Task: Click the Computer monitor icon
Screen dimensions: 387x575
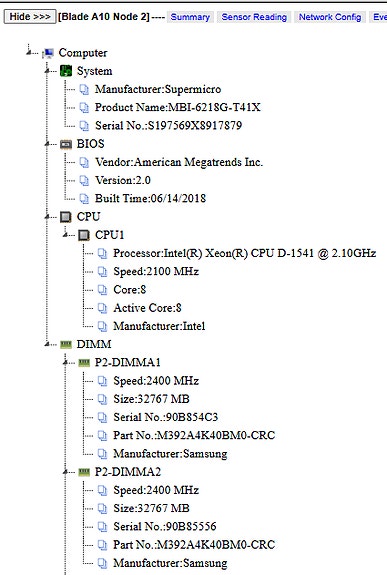Action: pyautogui.click(x=48, y=53)
